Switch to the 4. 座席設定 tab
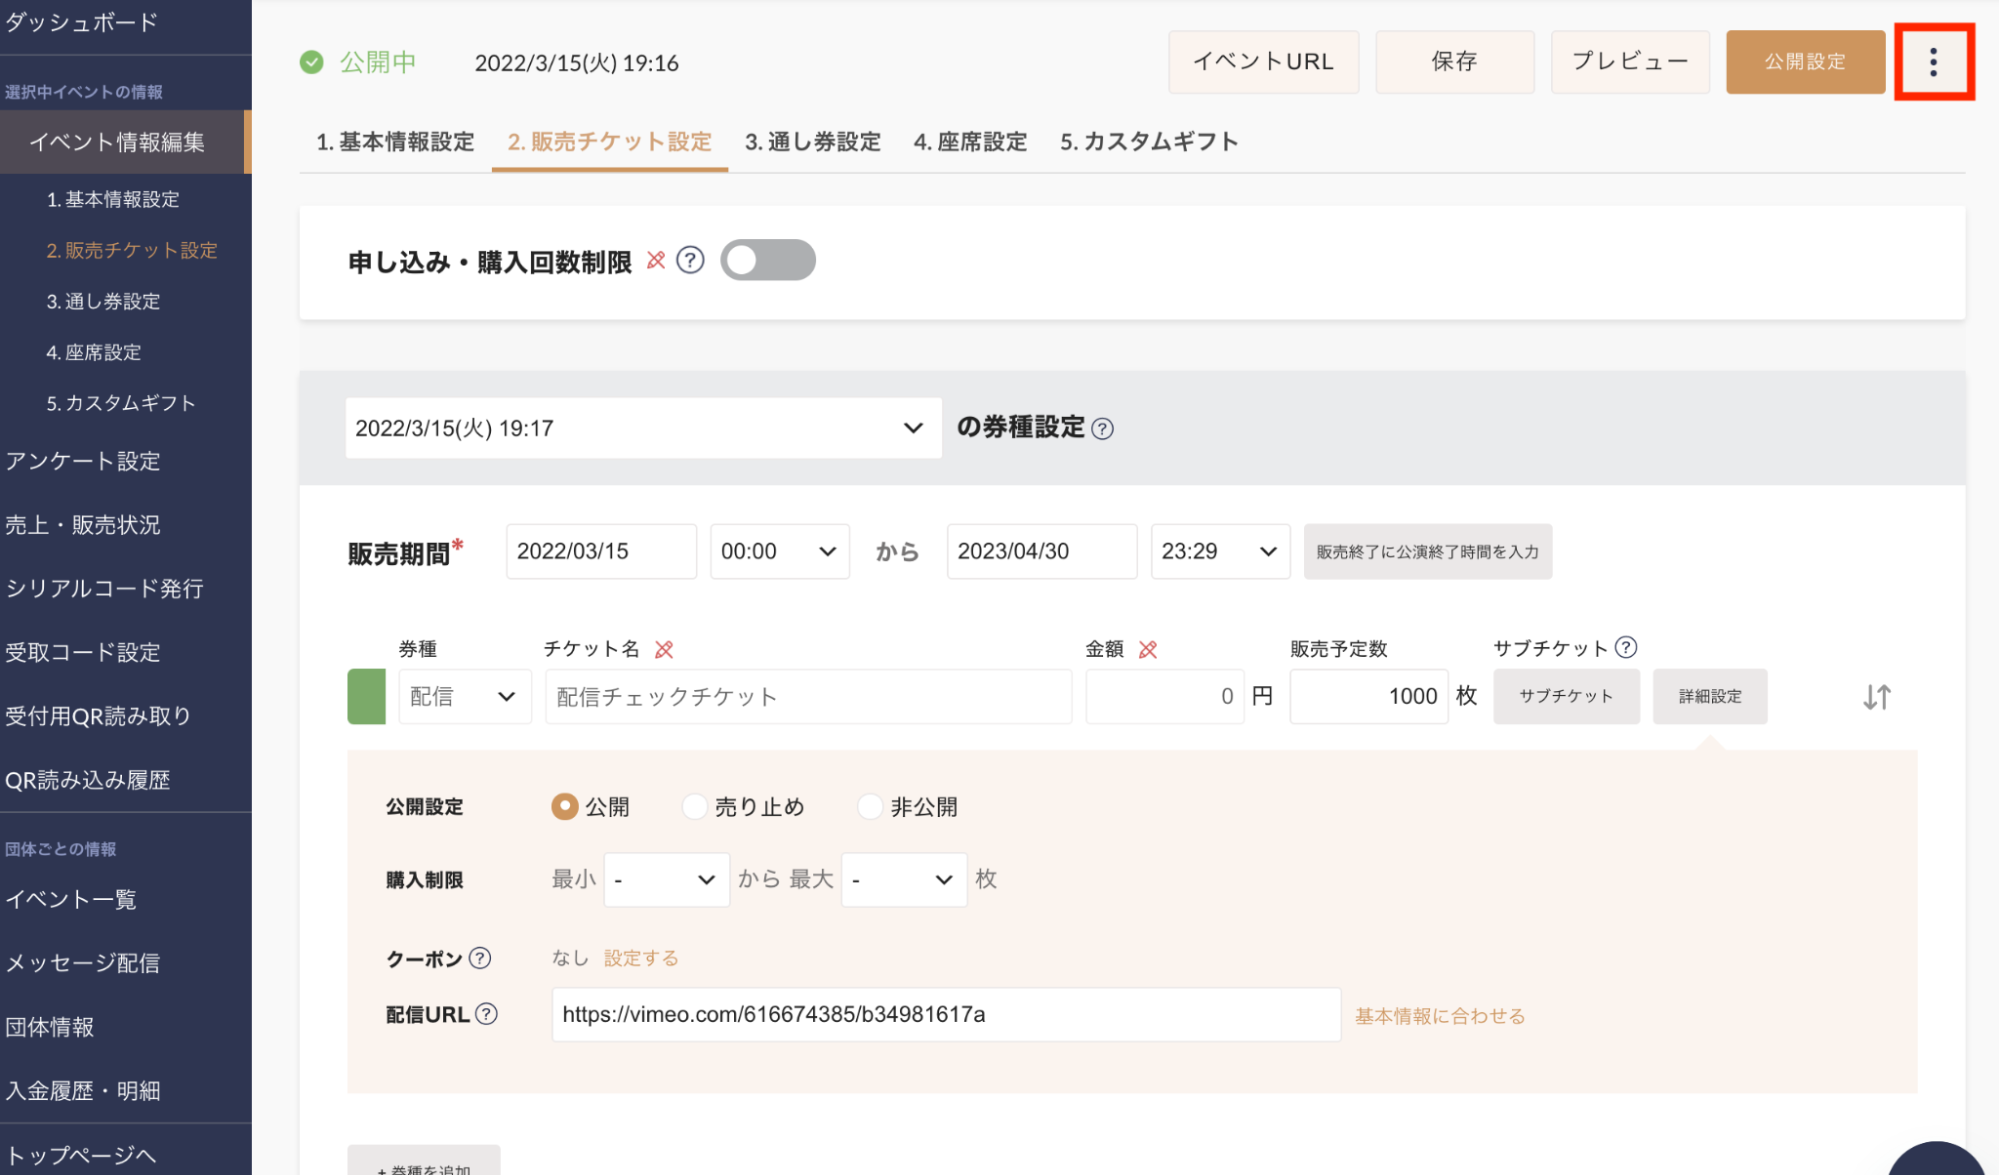The width and height of the screenshot is (1999, 1176). click(970, 142)
